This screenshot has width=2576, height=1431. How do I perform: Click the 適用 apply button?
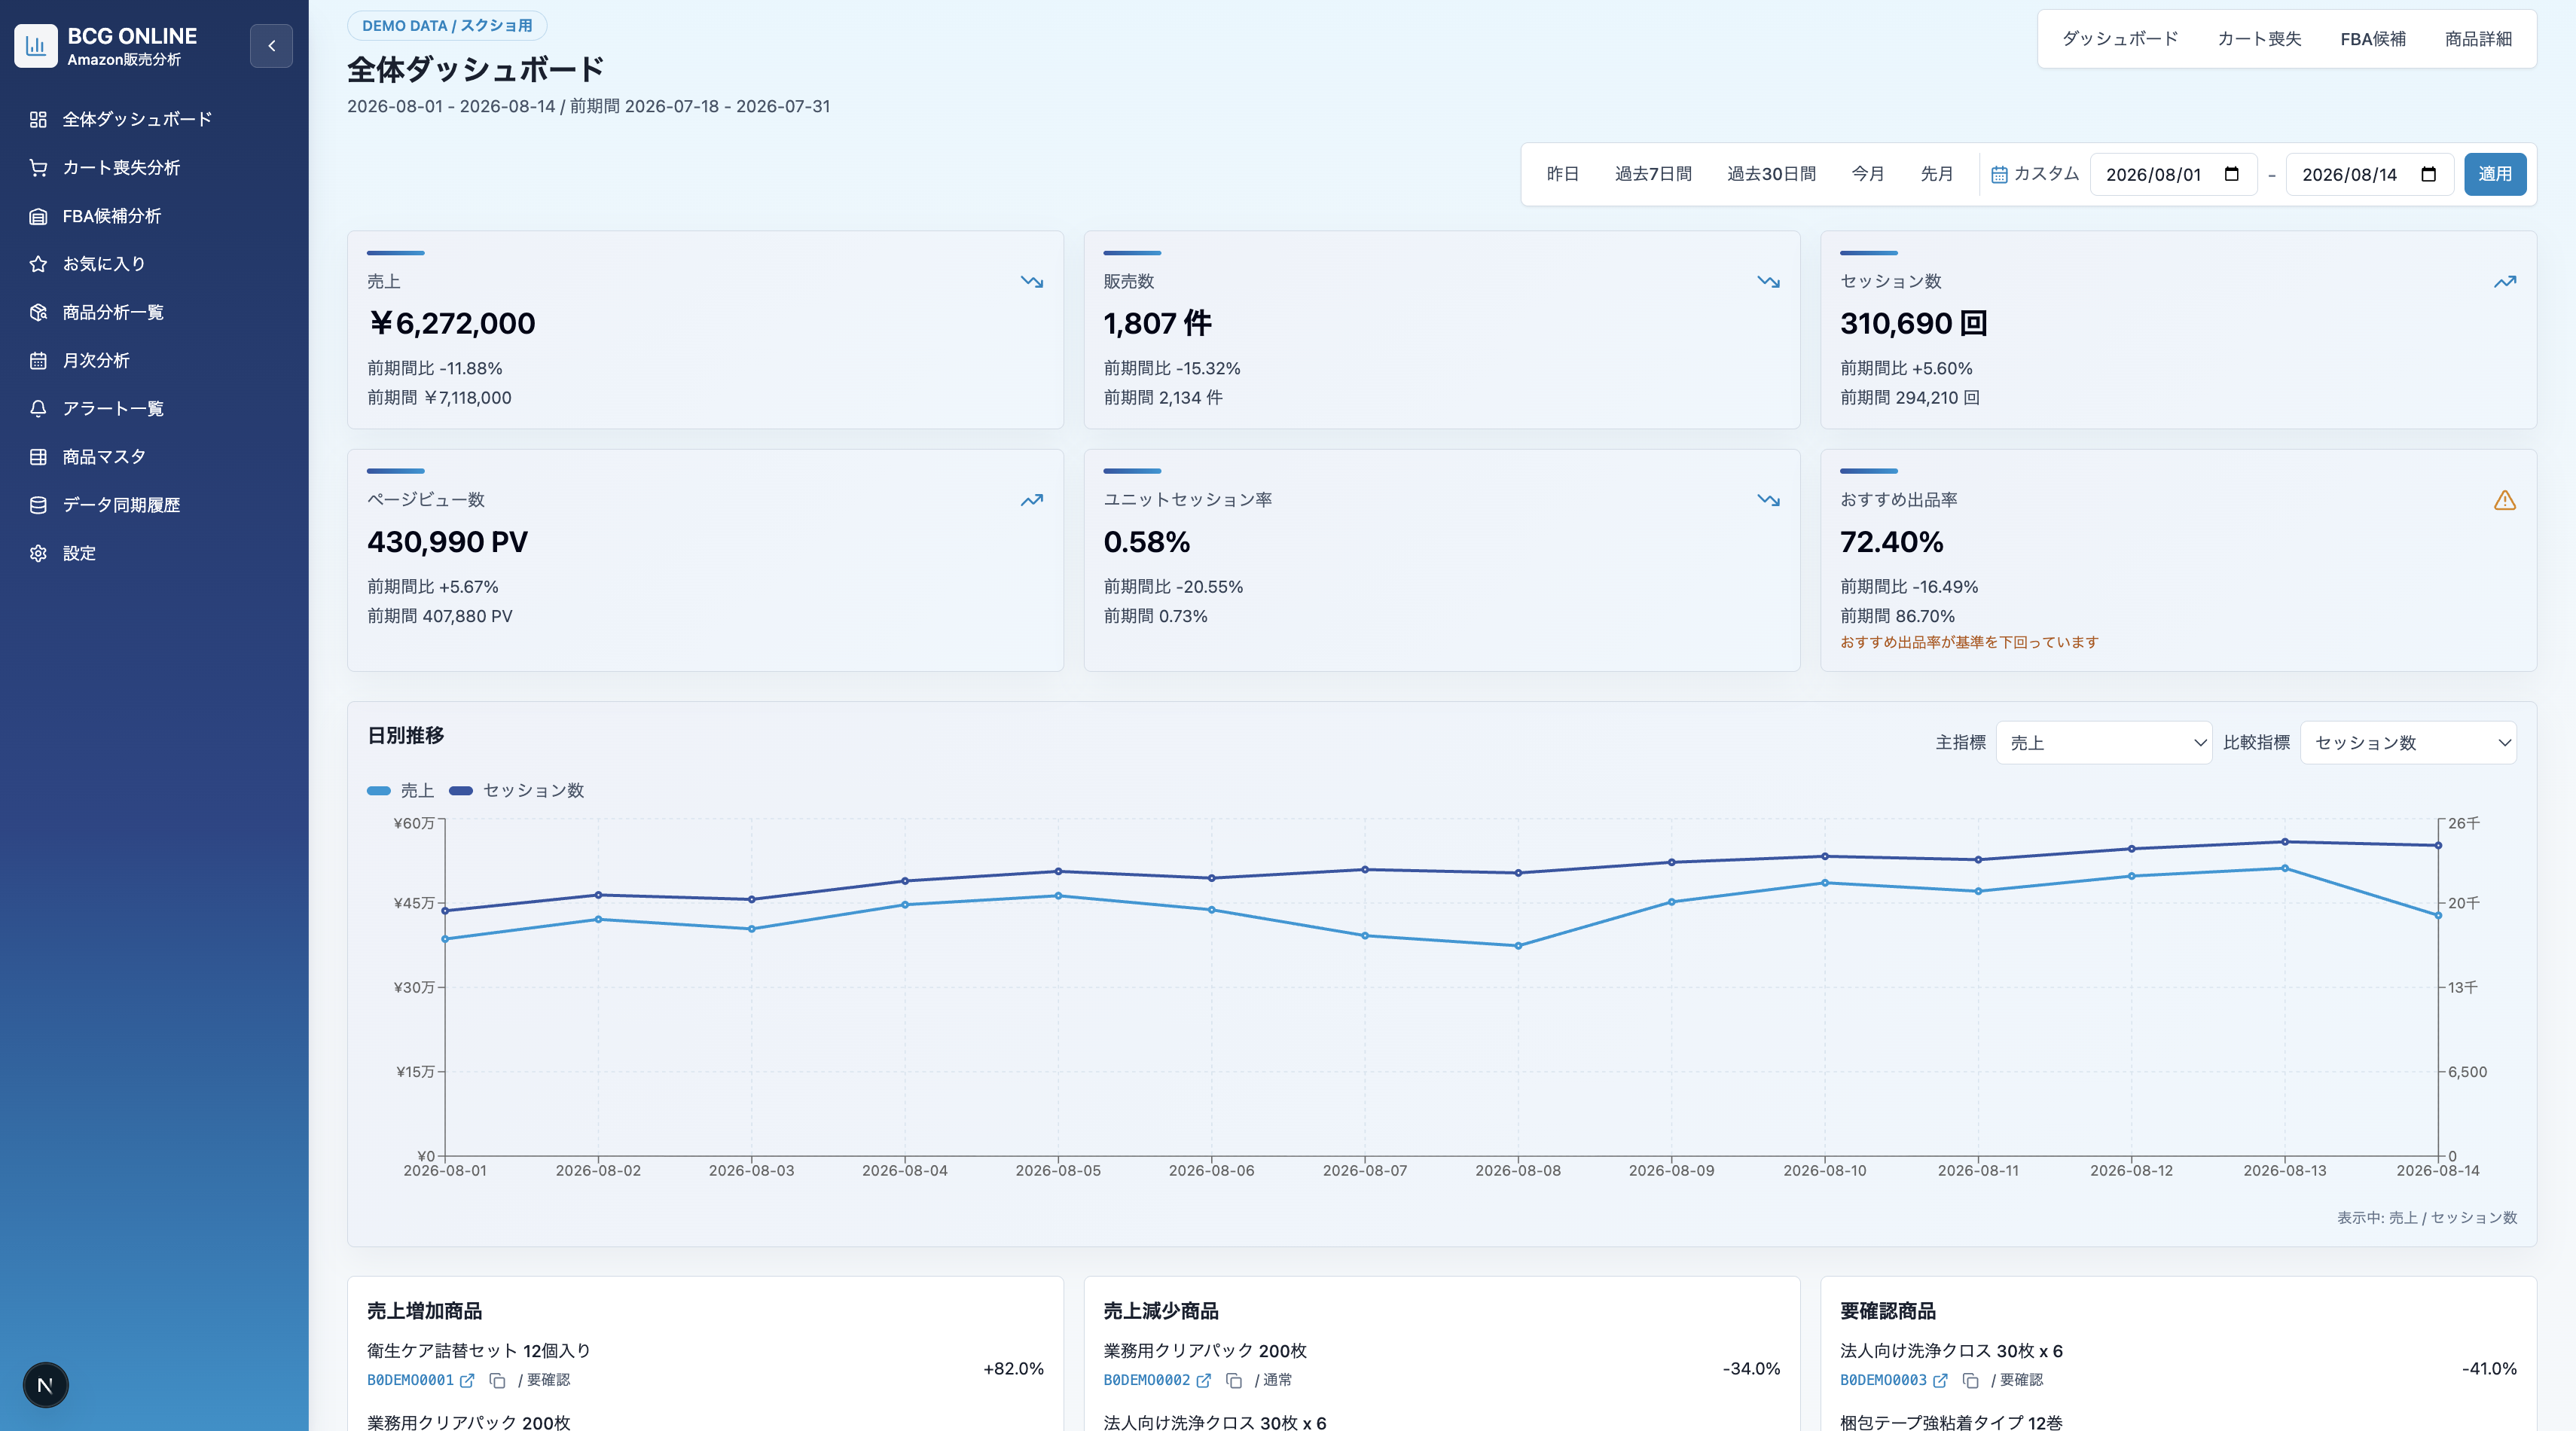[2495, 174]
